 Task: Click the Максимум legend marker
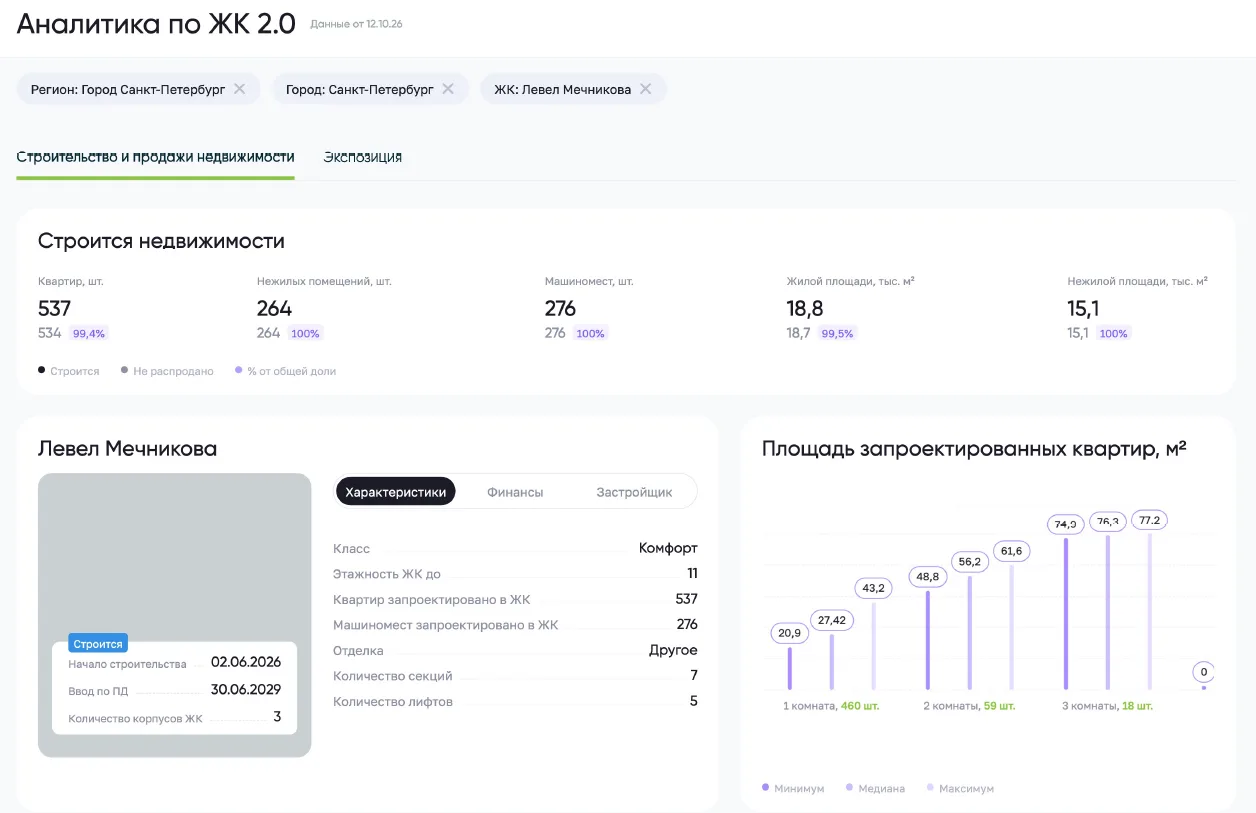(930, 788)
